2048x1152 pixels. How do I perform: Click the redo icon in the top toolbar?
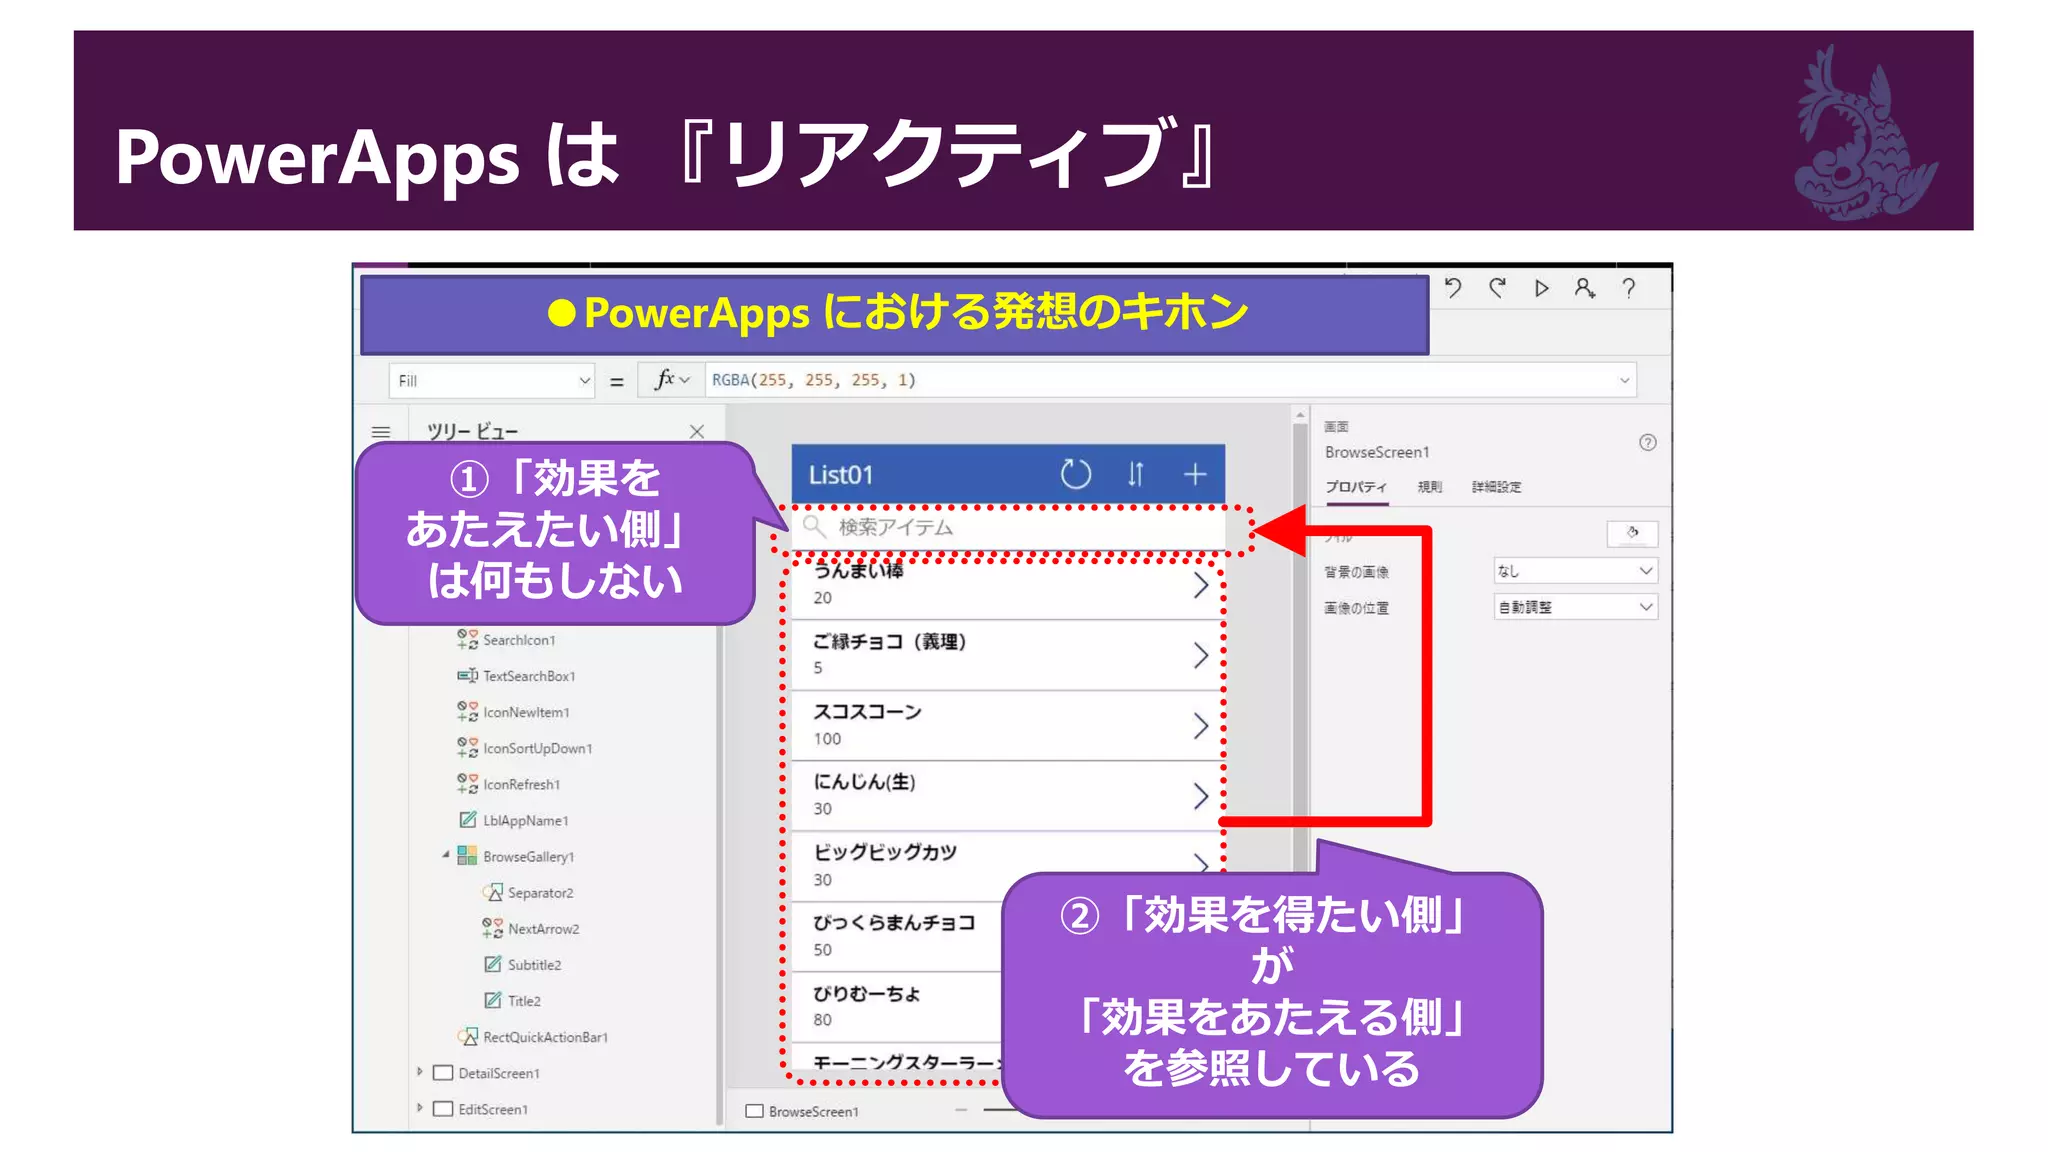pos(1497,288)
